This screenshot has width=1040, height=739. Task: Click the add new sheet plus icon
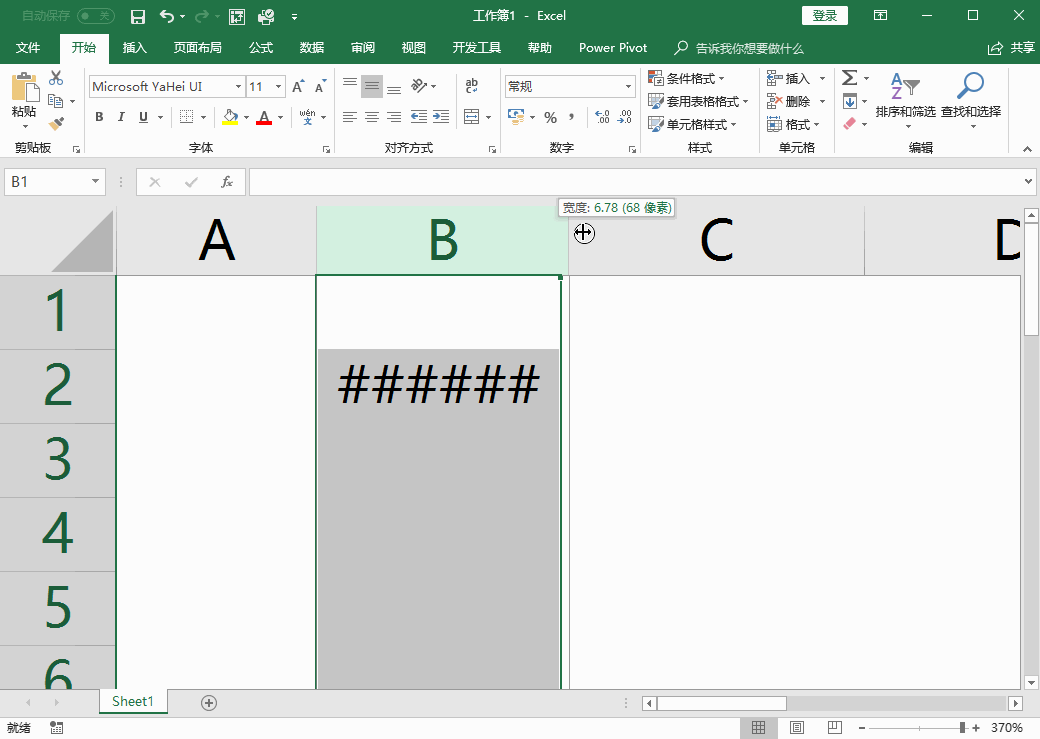point(209,703)
